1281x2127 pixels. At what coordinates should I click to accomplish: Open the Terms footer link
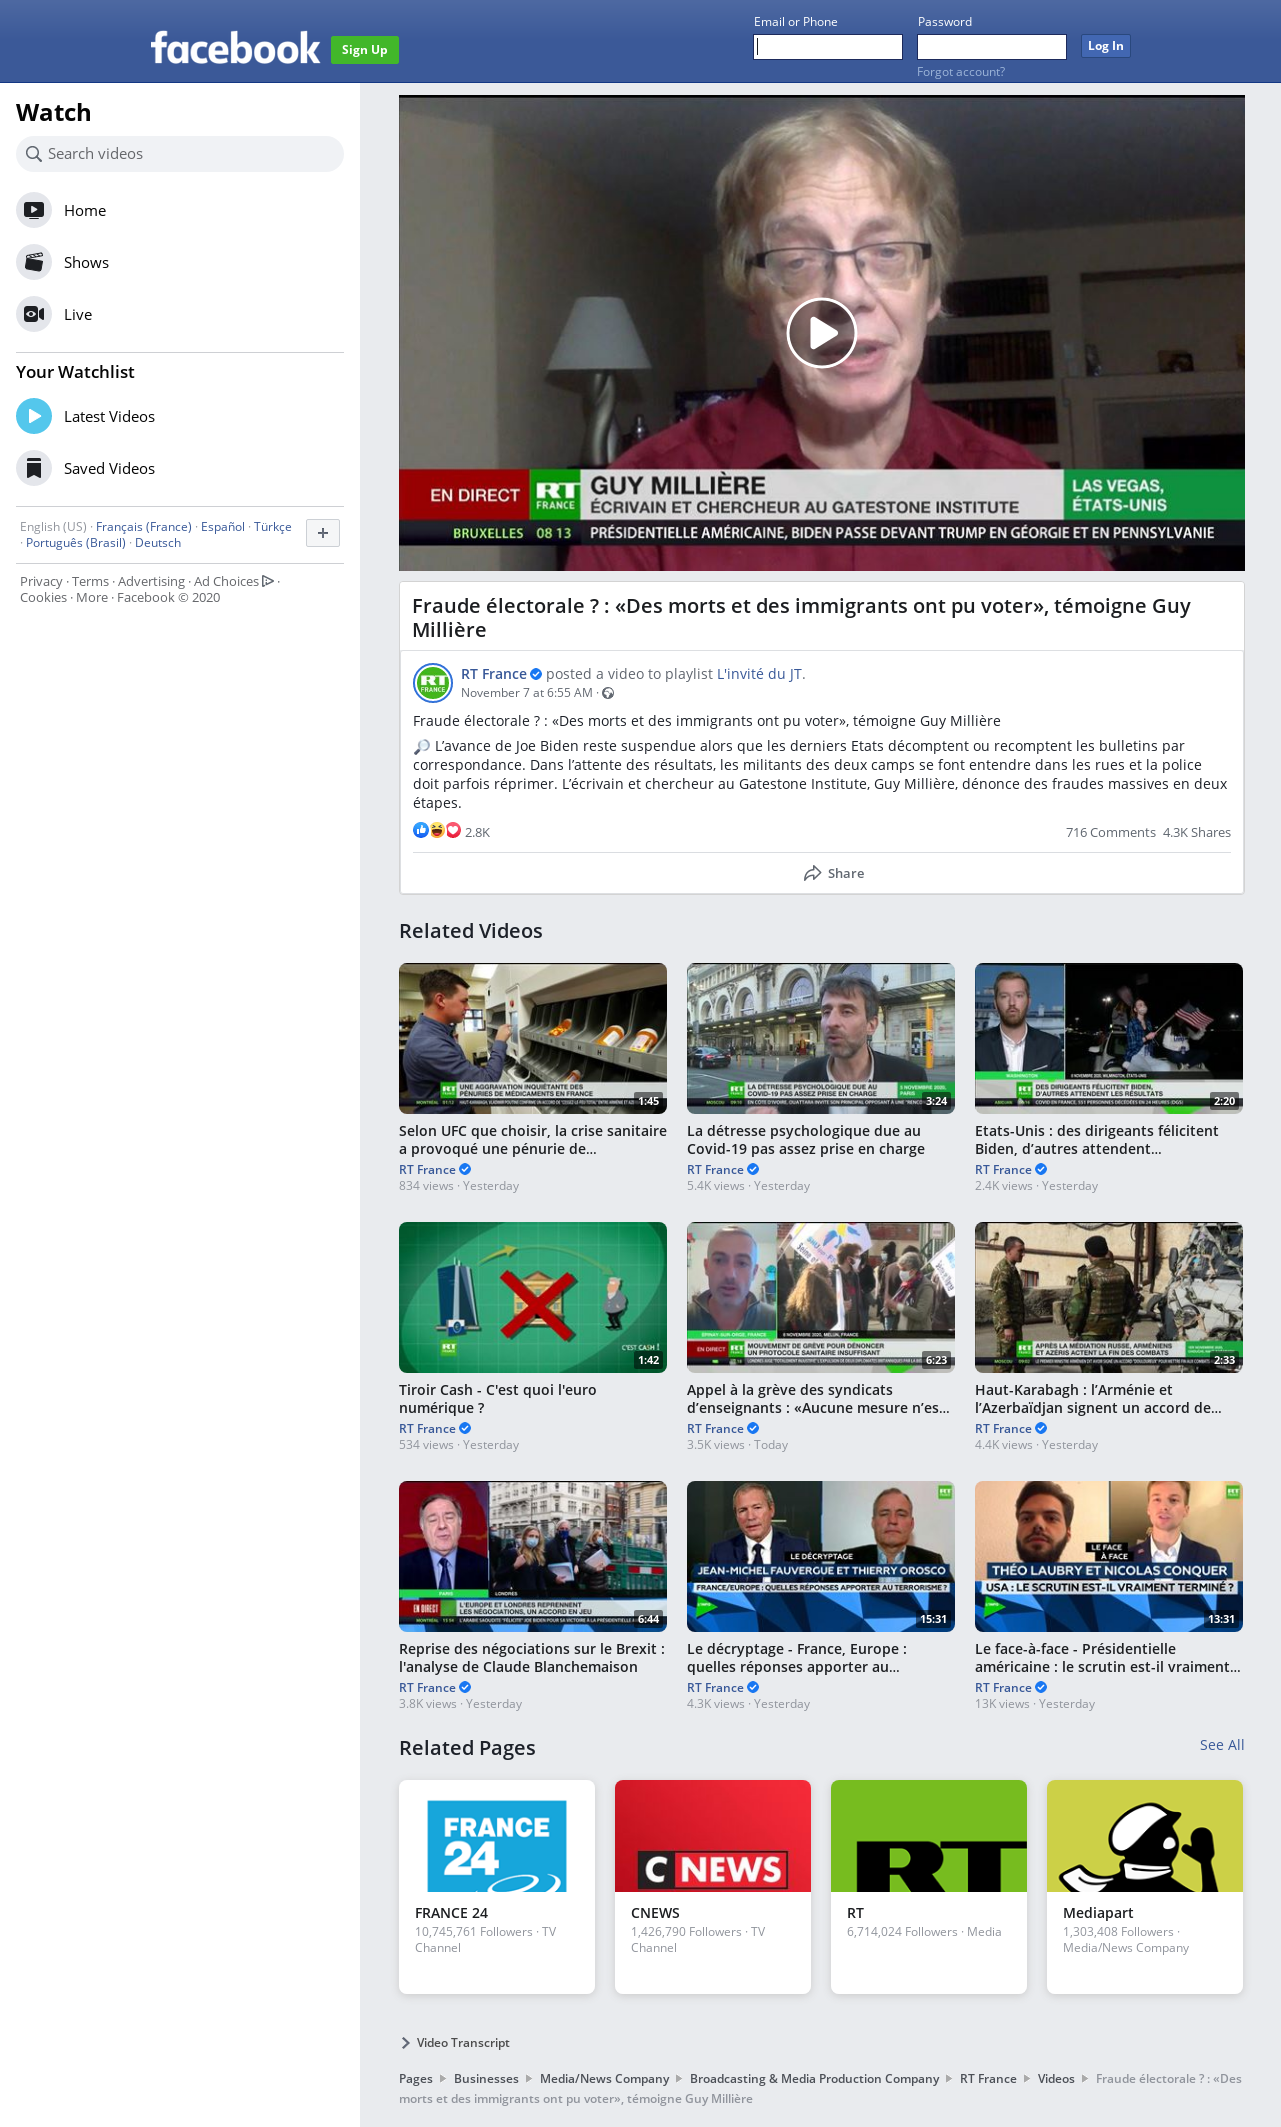point(90,581)
